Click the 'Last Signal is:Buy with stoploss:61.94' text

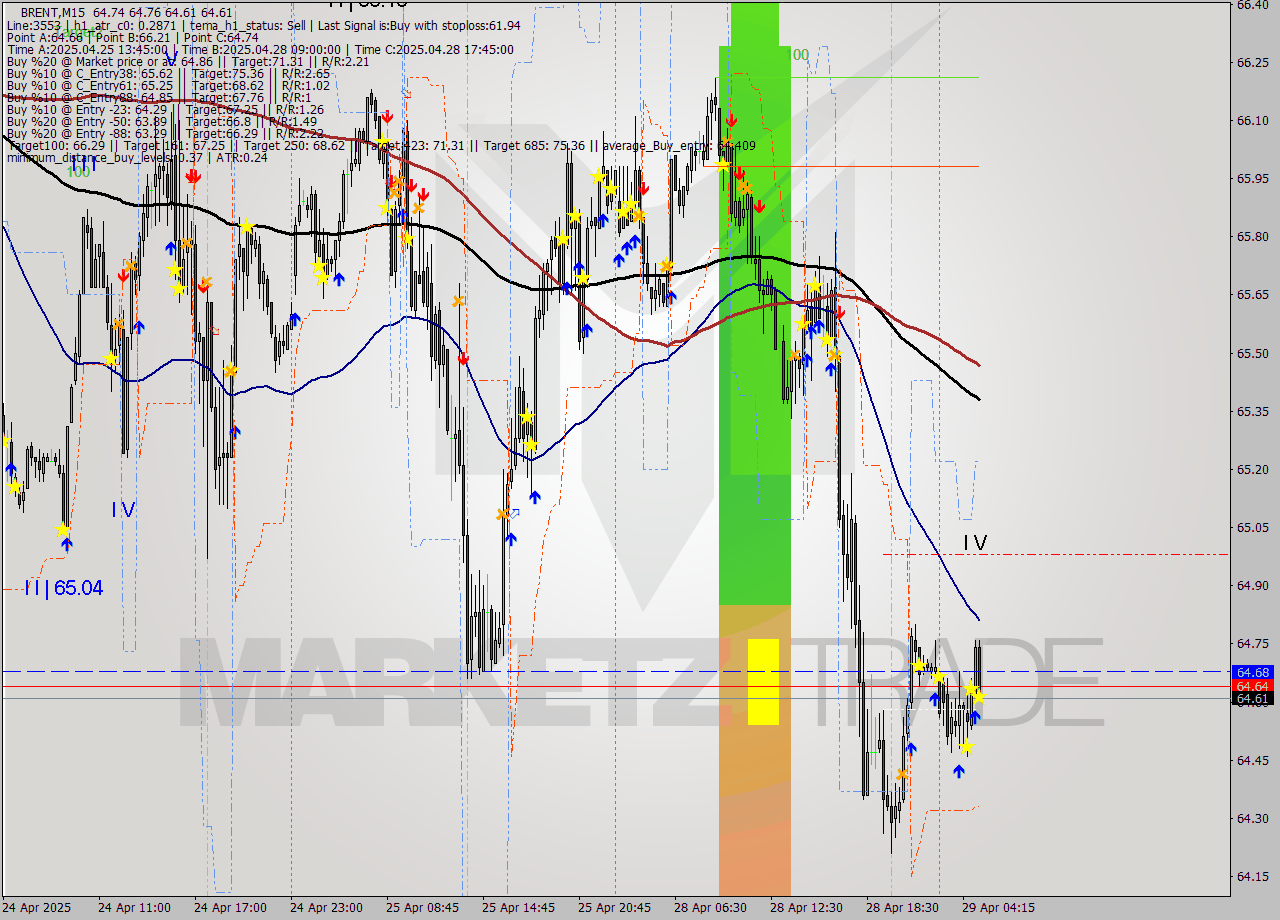tap(420, 25)
